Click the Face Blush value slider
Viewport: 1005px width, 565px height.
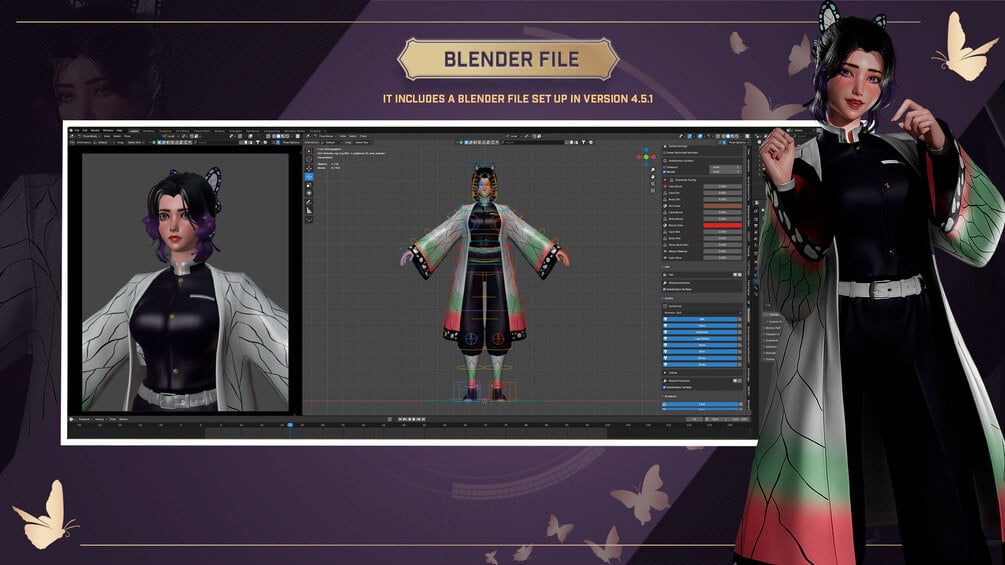[723, 186]
